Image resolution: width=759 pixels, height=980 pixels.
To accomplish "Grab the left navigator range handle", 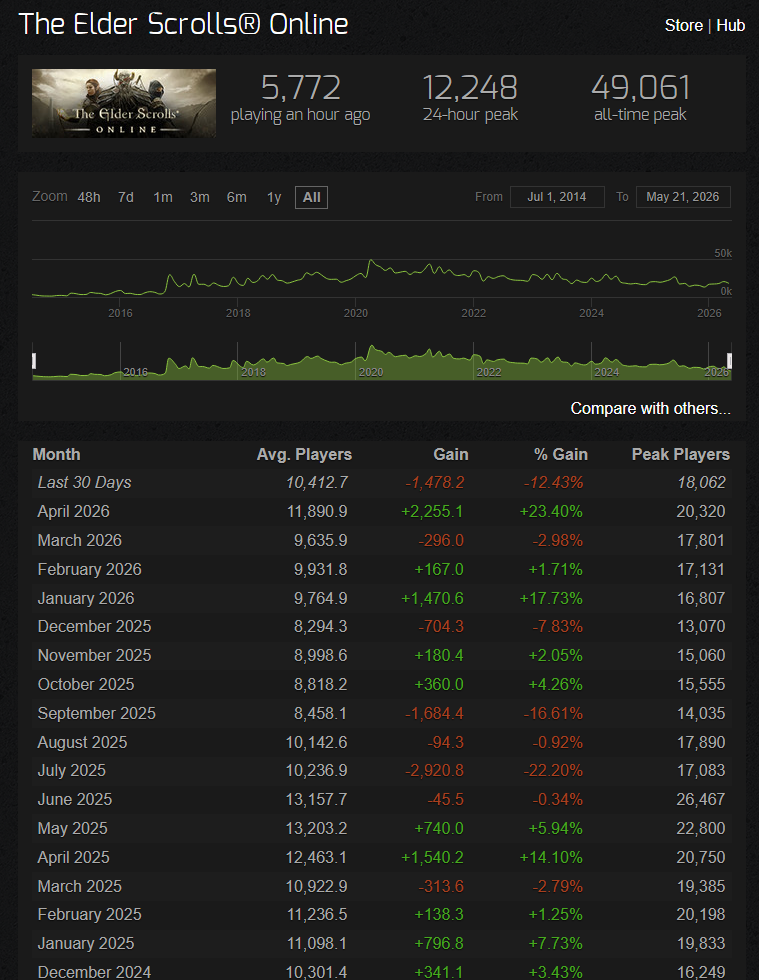I will pyautogui.click(x=34, y=361).
